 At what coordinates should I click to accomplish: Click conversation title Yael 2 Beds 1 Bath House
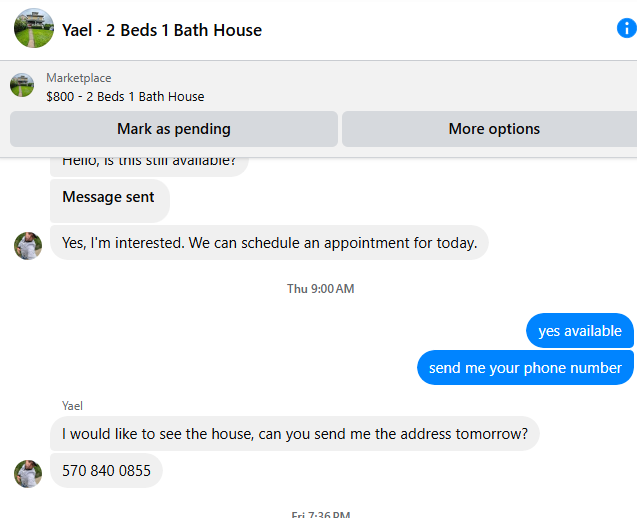[x=162, y=30]
